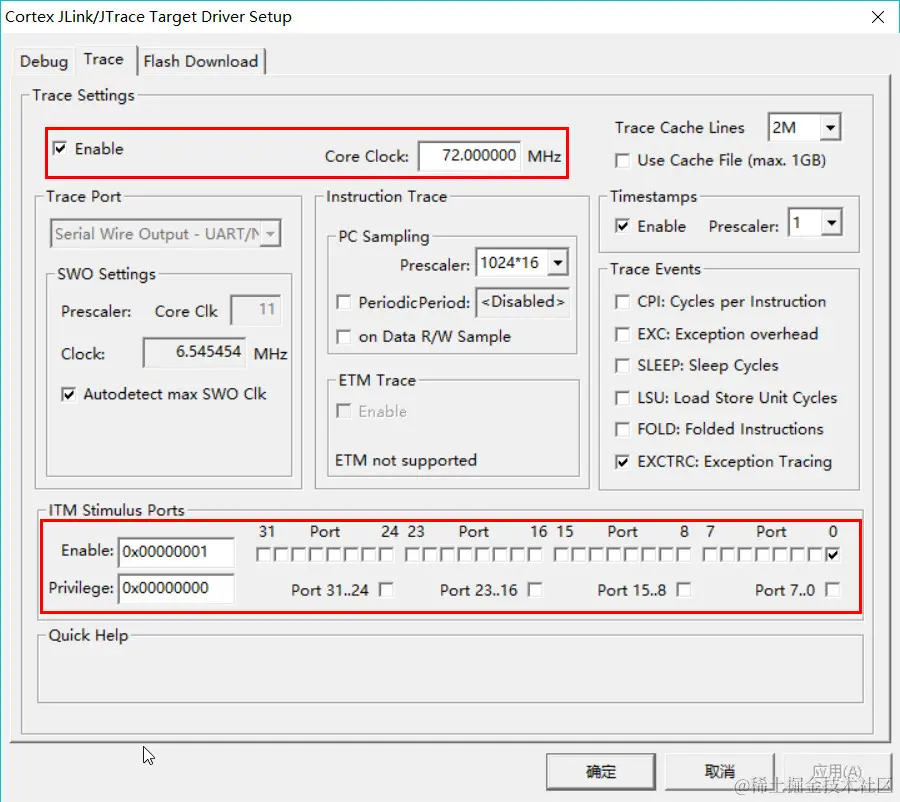Check ITM stimulus port 7 checkbox
Viewport: 900px width, 802px height.
(x=709, y=555)
